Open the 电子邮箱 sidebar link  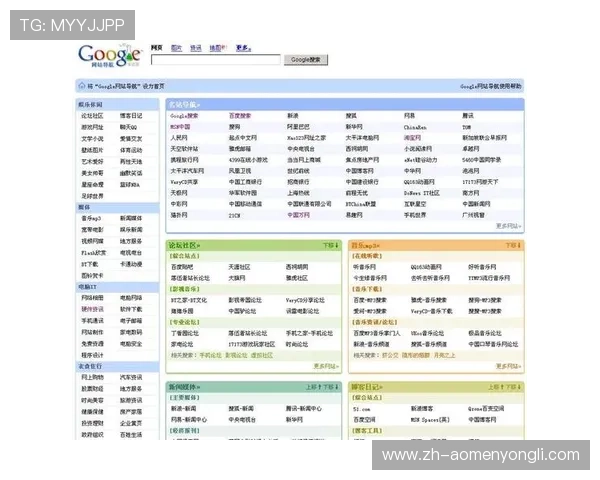pyautogui.click(x=131, y=321)
